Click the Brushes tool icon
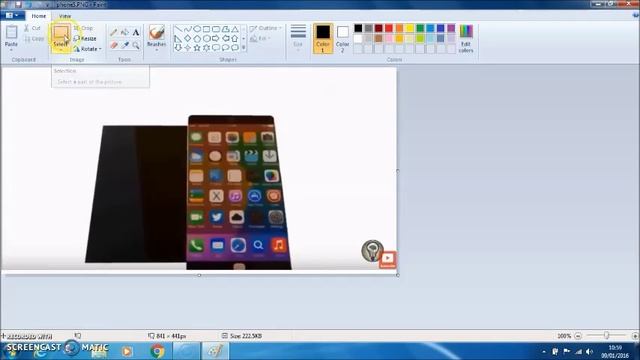Image resolution: width=640 pixels, height=360 pixels. 156,32
